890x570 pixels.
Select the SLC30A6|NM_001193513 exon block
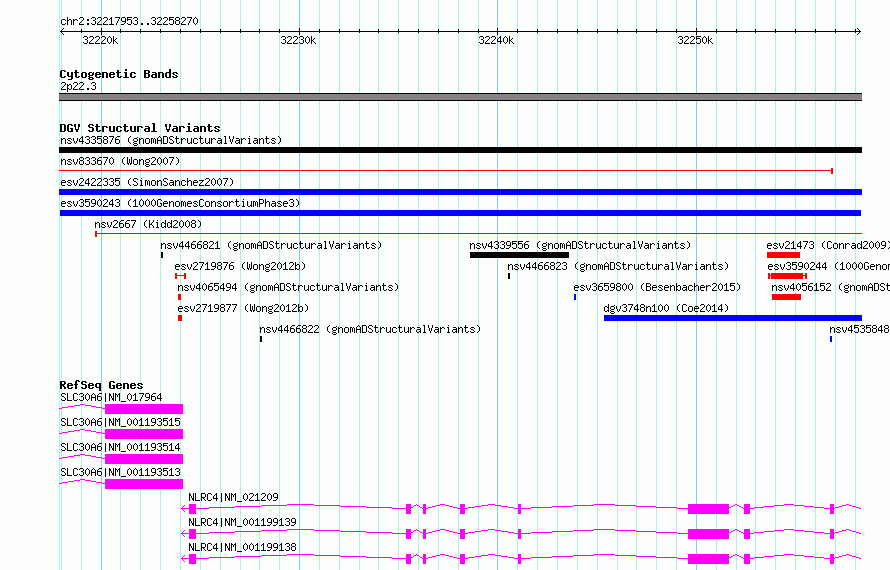coord(144,484)
